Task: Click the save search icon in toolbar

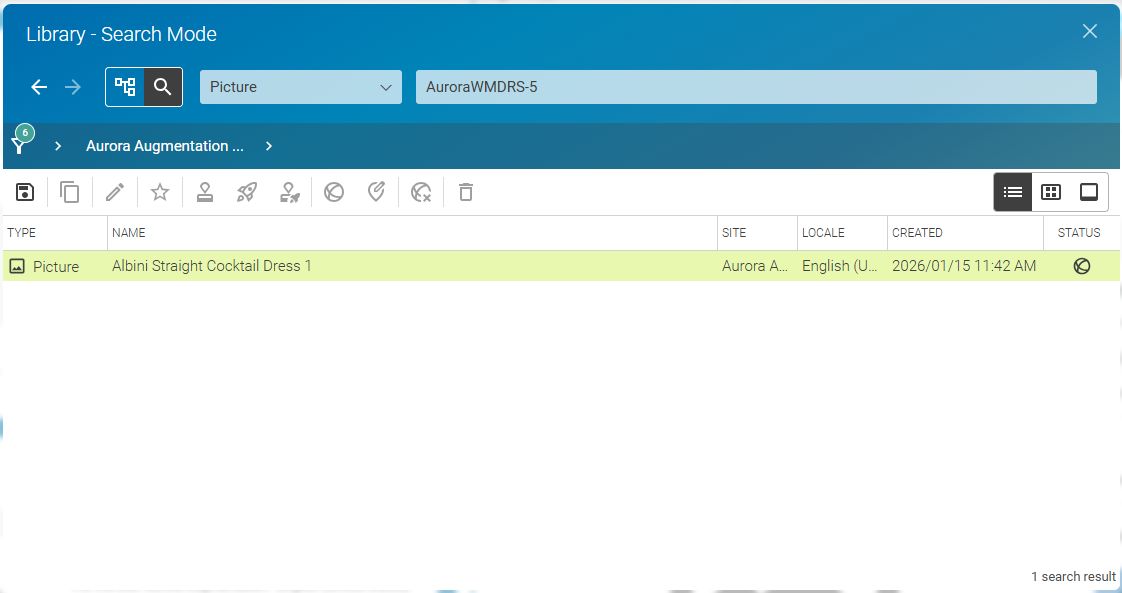Action: pyautogui.click(x=26, y=192)
